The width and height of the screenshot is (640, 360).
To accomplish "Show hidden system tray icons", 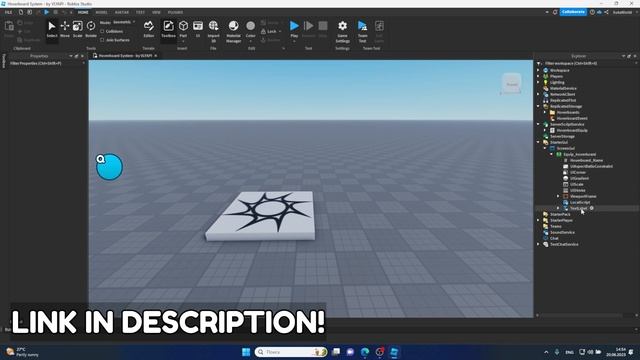I will [x=546, y=352].
